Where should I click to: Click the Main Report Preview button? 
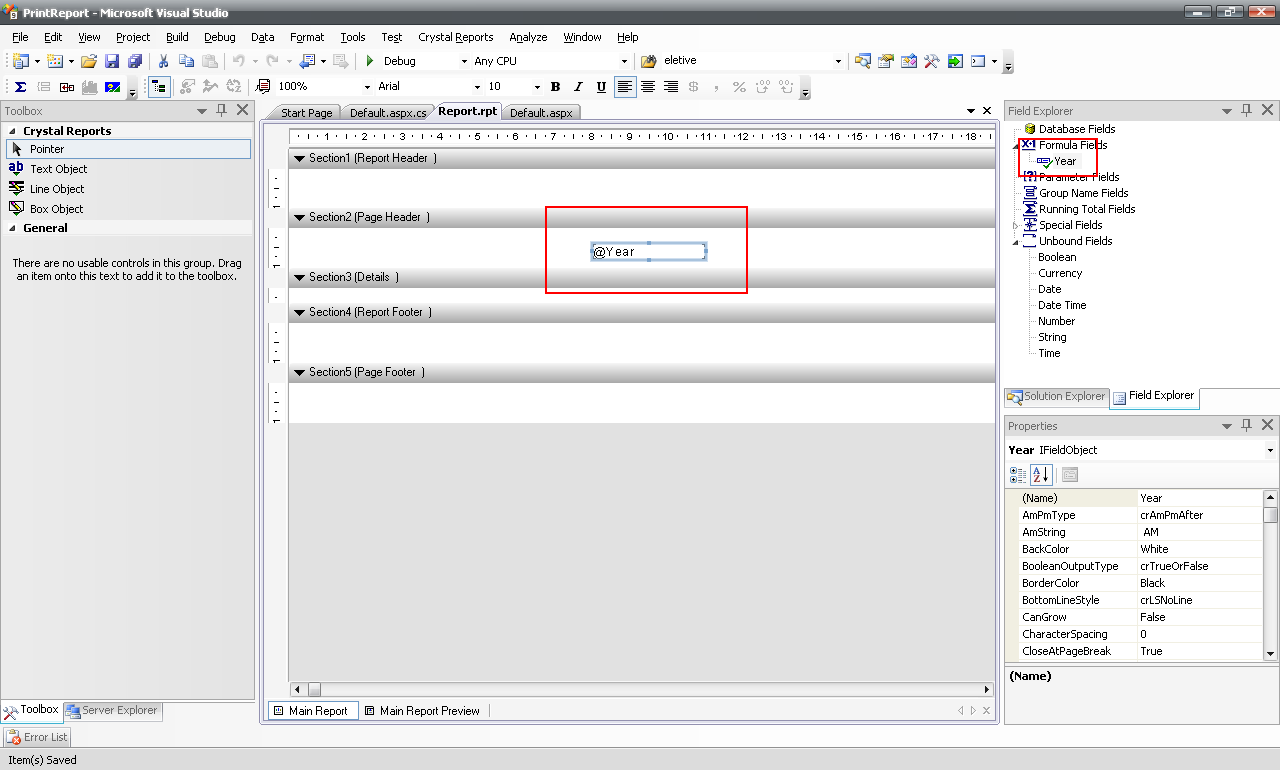pos(421,711)
